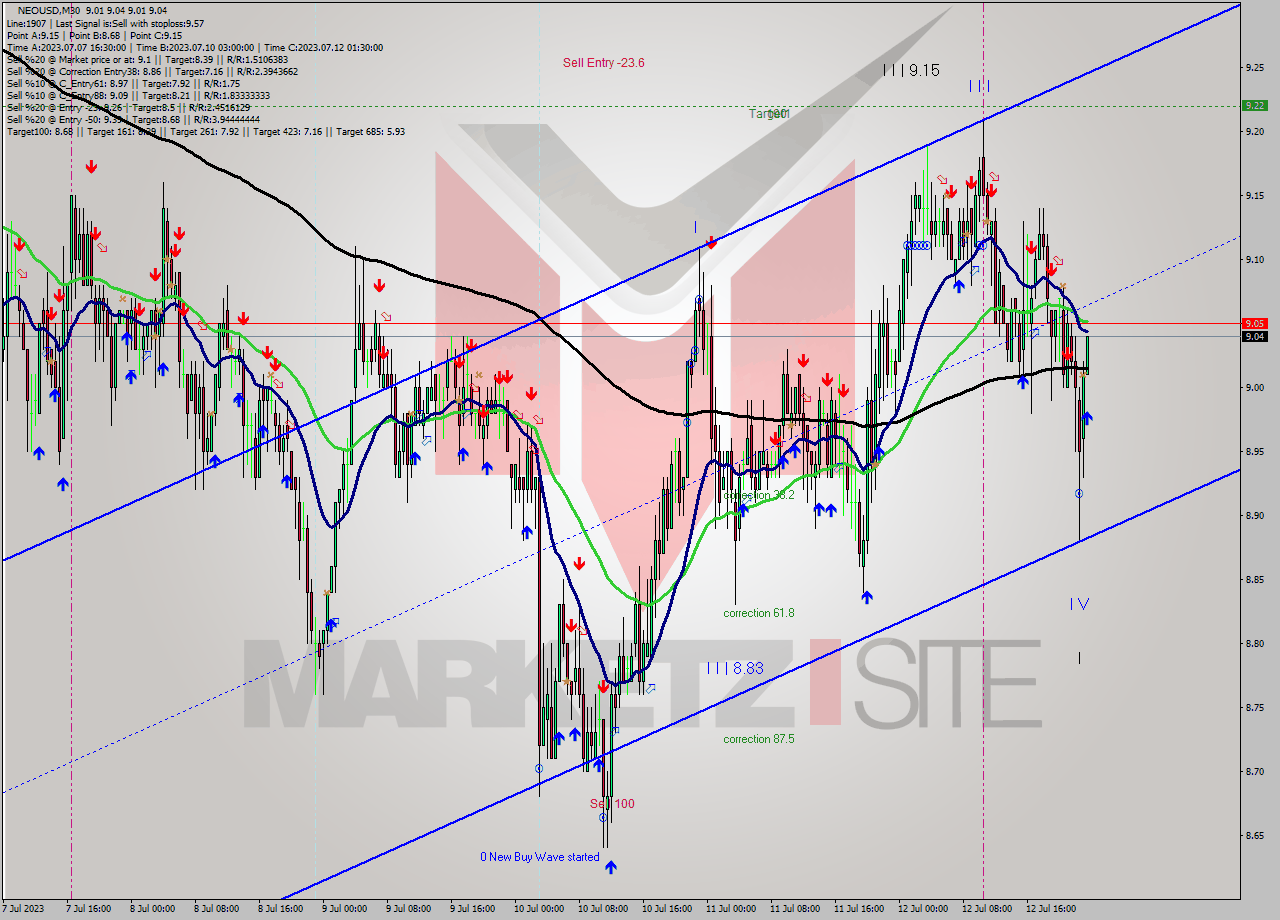This screenshot has width=1280, height=920.
Task: Click the 8.95 price axis label
Action: coord(1254,452)
